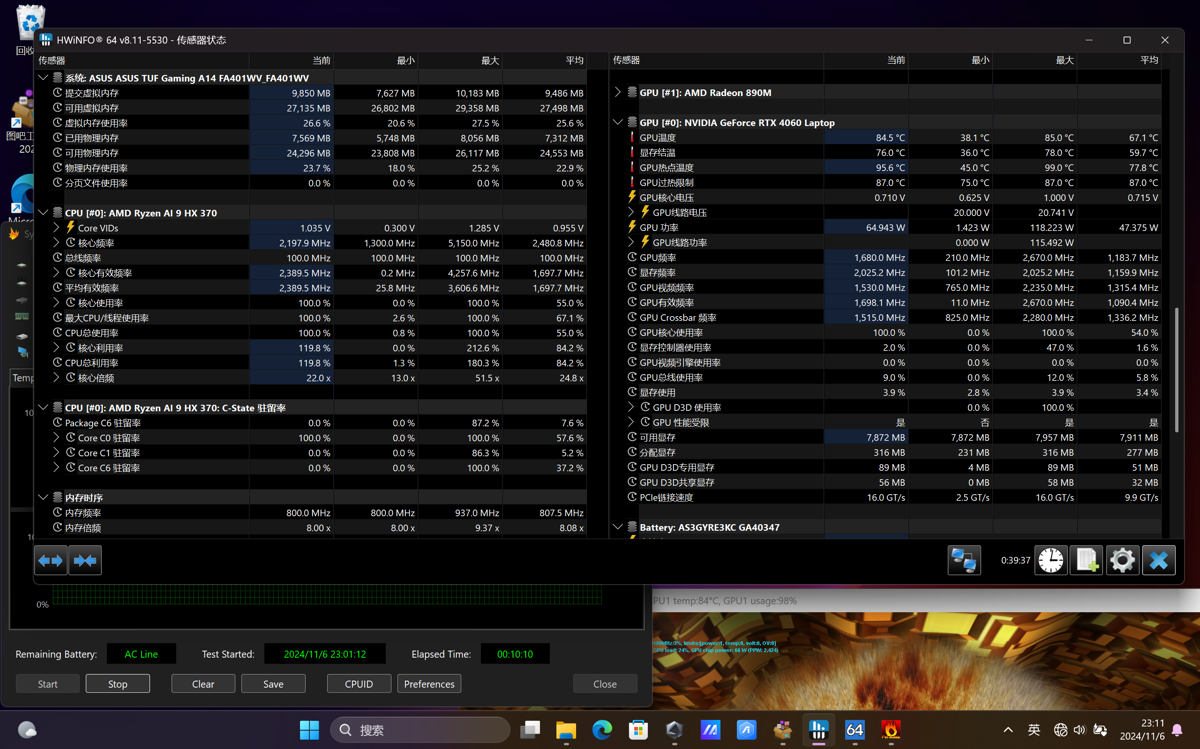The image size is (1200, 749).
Task: Open the weather widget on the taskbar
Action: [x=27, y=730]
